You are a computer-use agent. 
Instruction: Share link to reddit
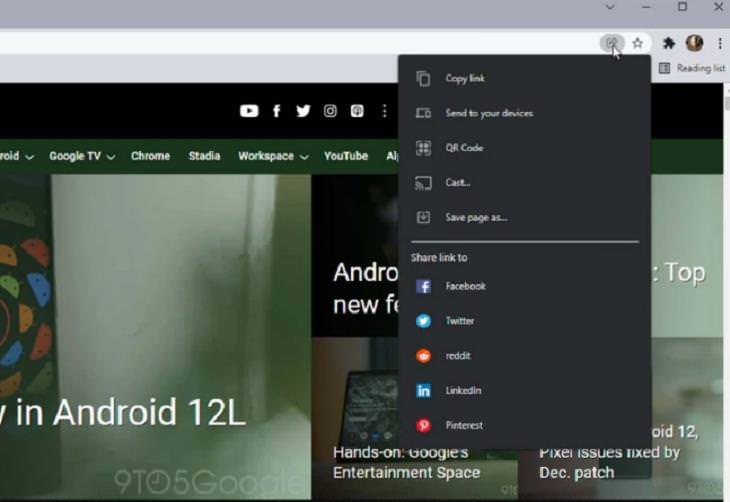(x=524, y=356)
